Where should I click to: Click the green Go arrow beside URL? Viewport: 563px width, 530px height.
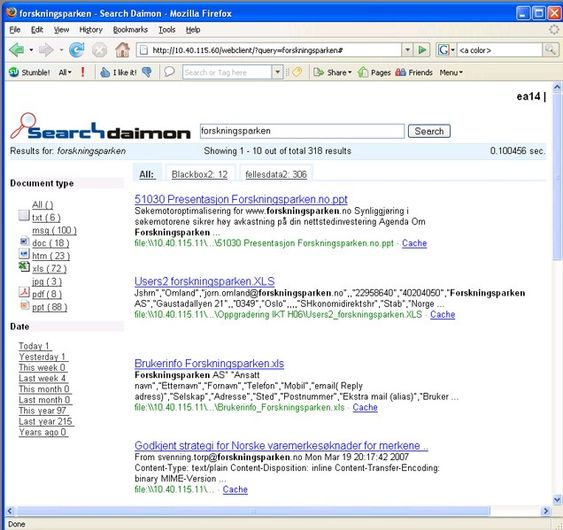[422, 50]
